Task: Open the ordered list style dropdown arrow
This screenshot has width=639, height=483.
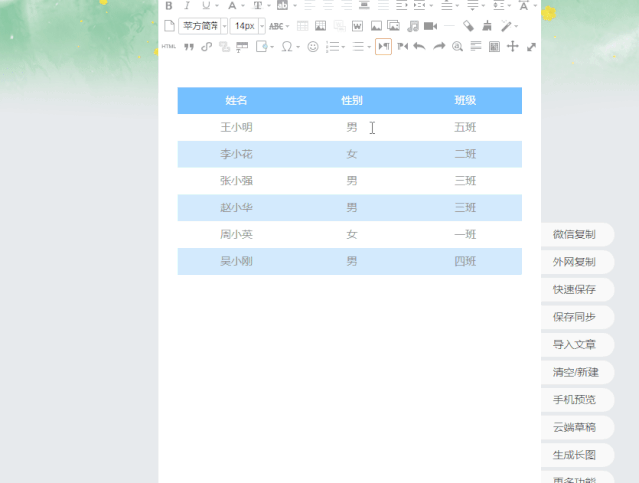Action: [x=343, y=46]
